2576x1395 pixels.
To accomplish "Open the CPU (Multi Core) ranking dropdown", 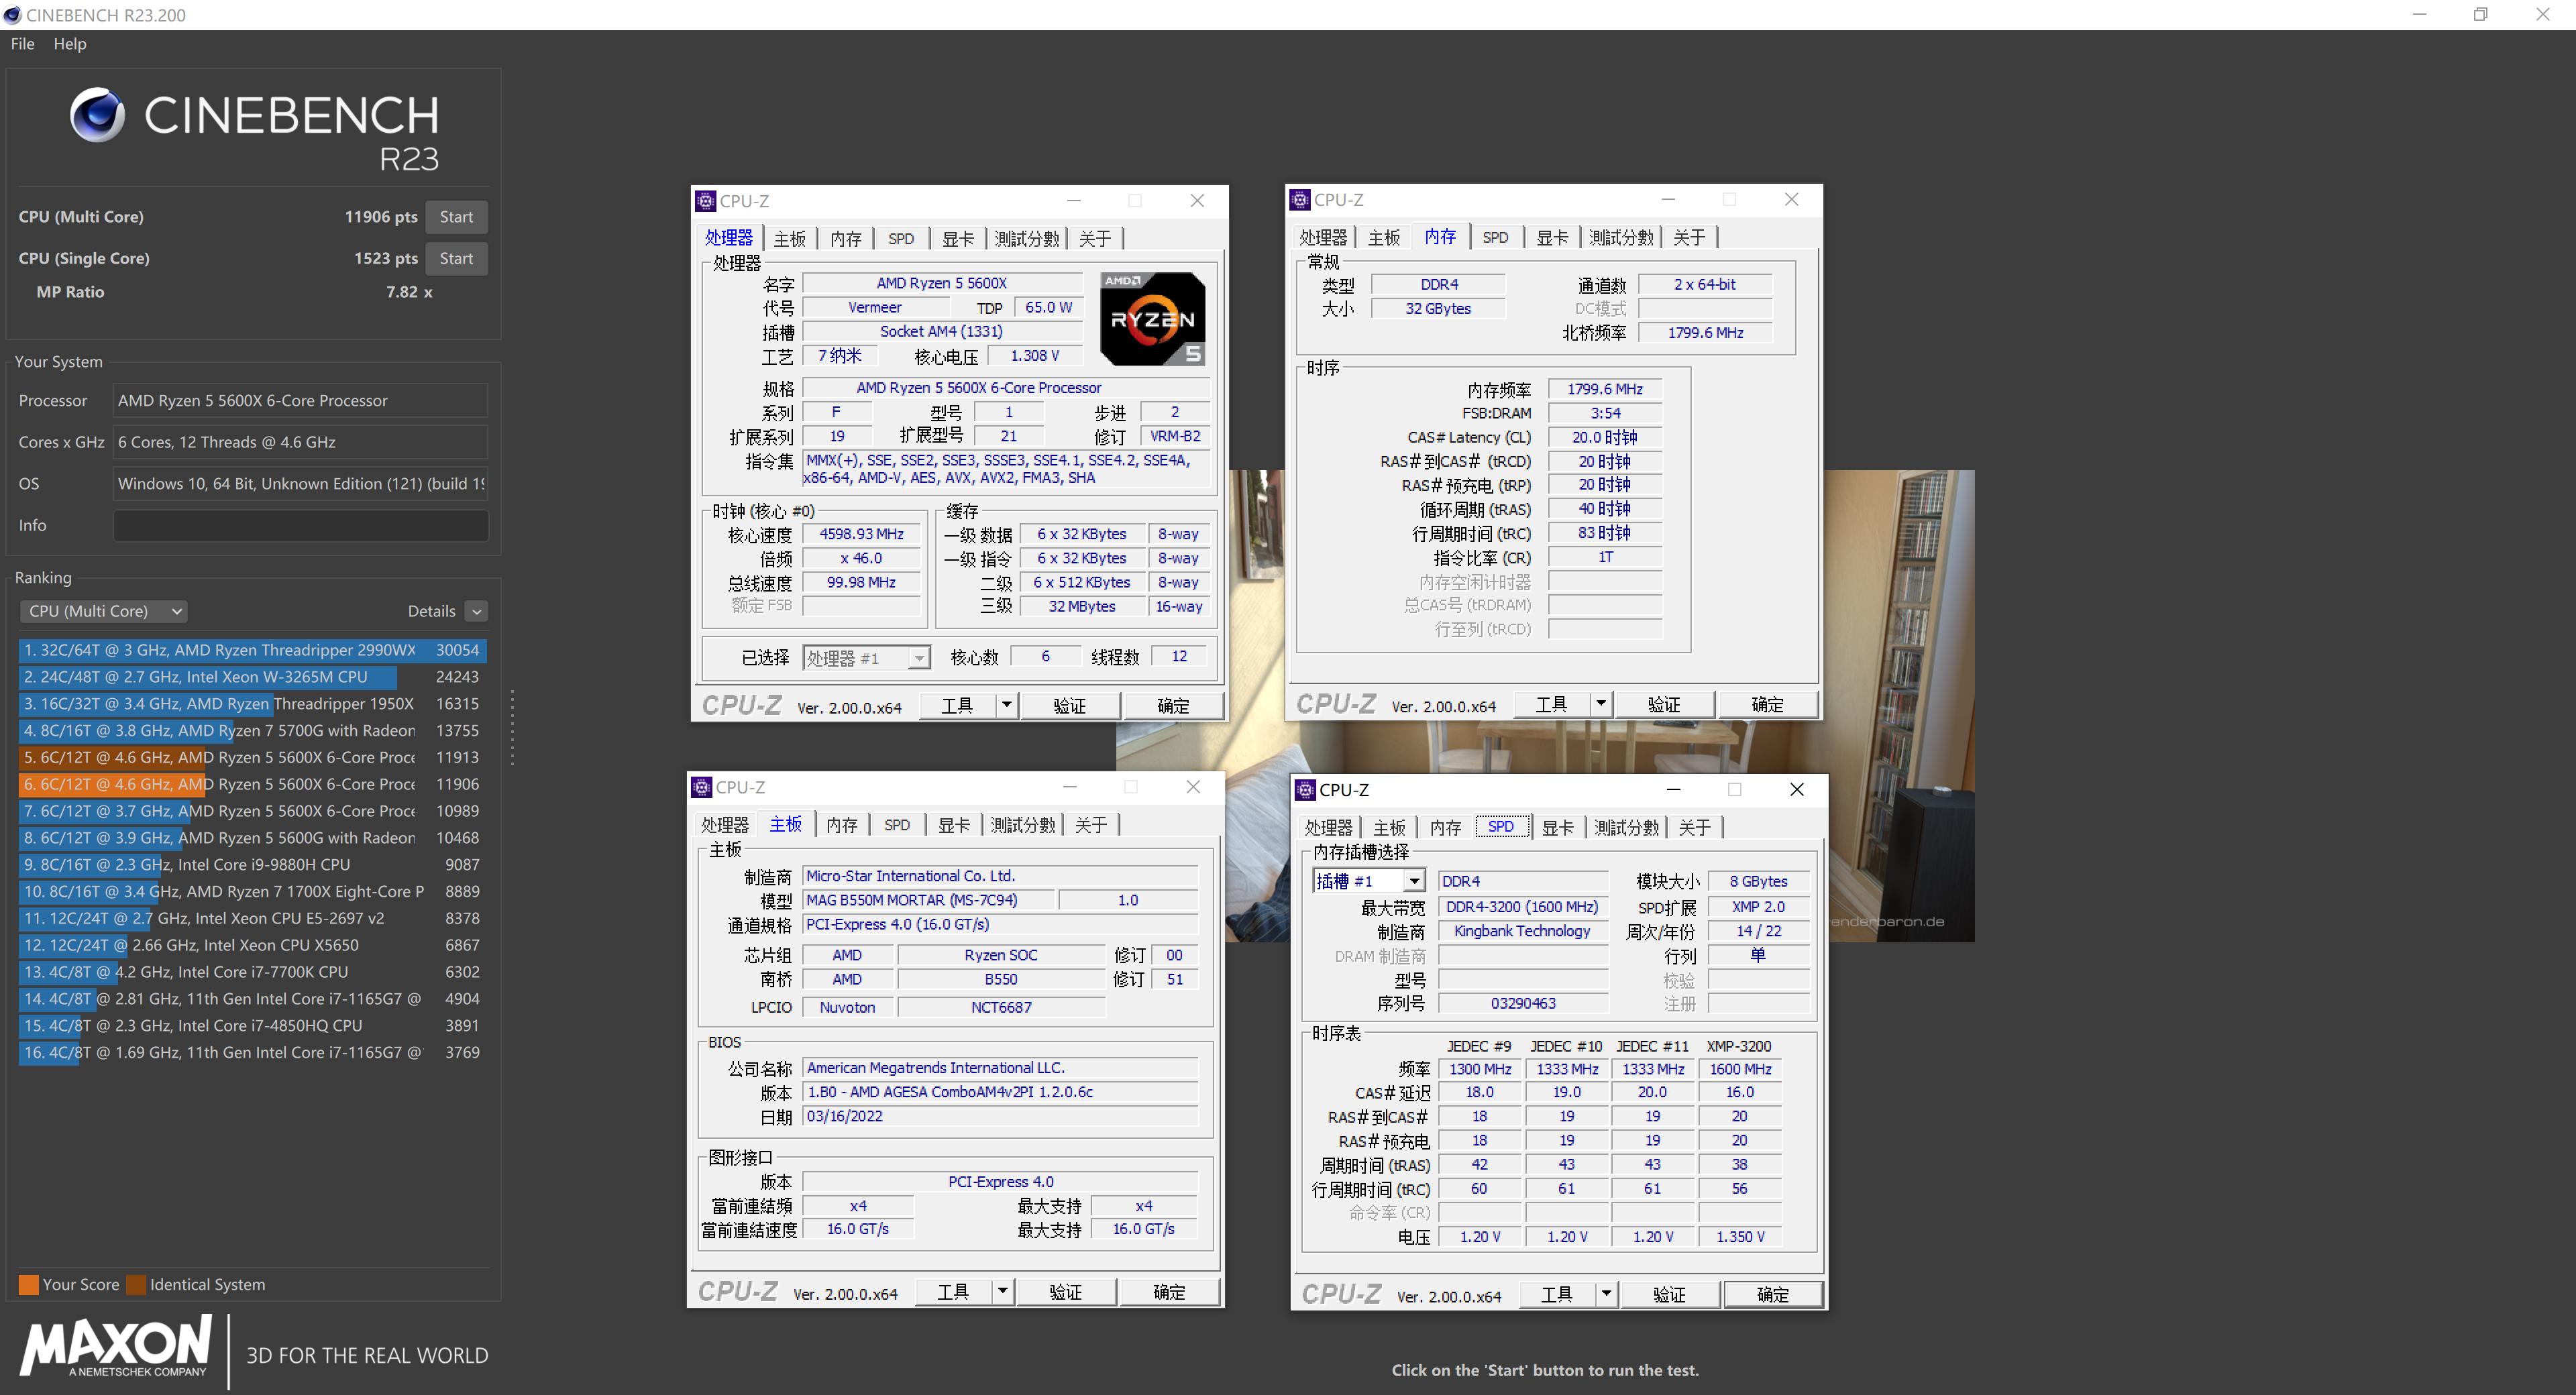I will 103,611.
